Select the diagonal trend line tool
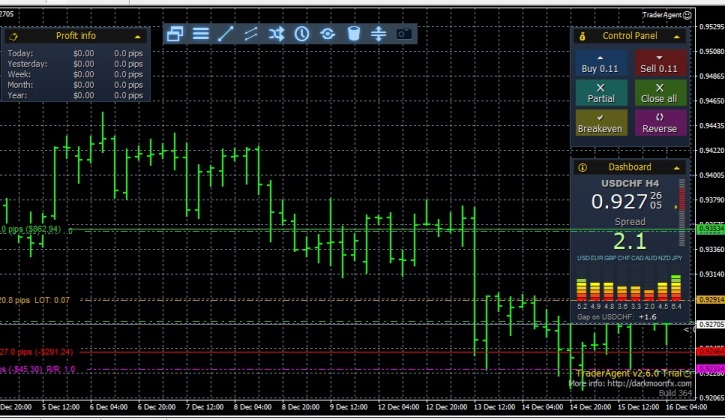725x420 pixels. click(x=226, y=34)
